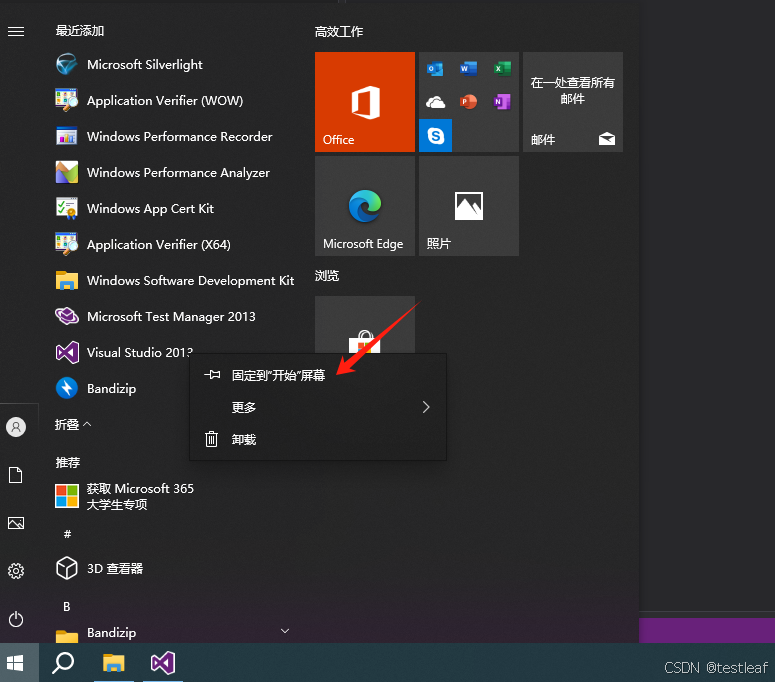Open Excel from the Office tile group
Viewport: 775px width, 682px height.
point(502,69)
